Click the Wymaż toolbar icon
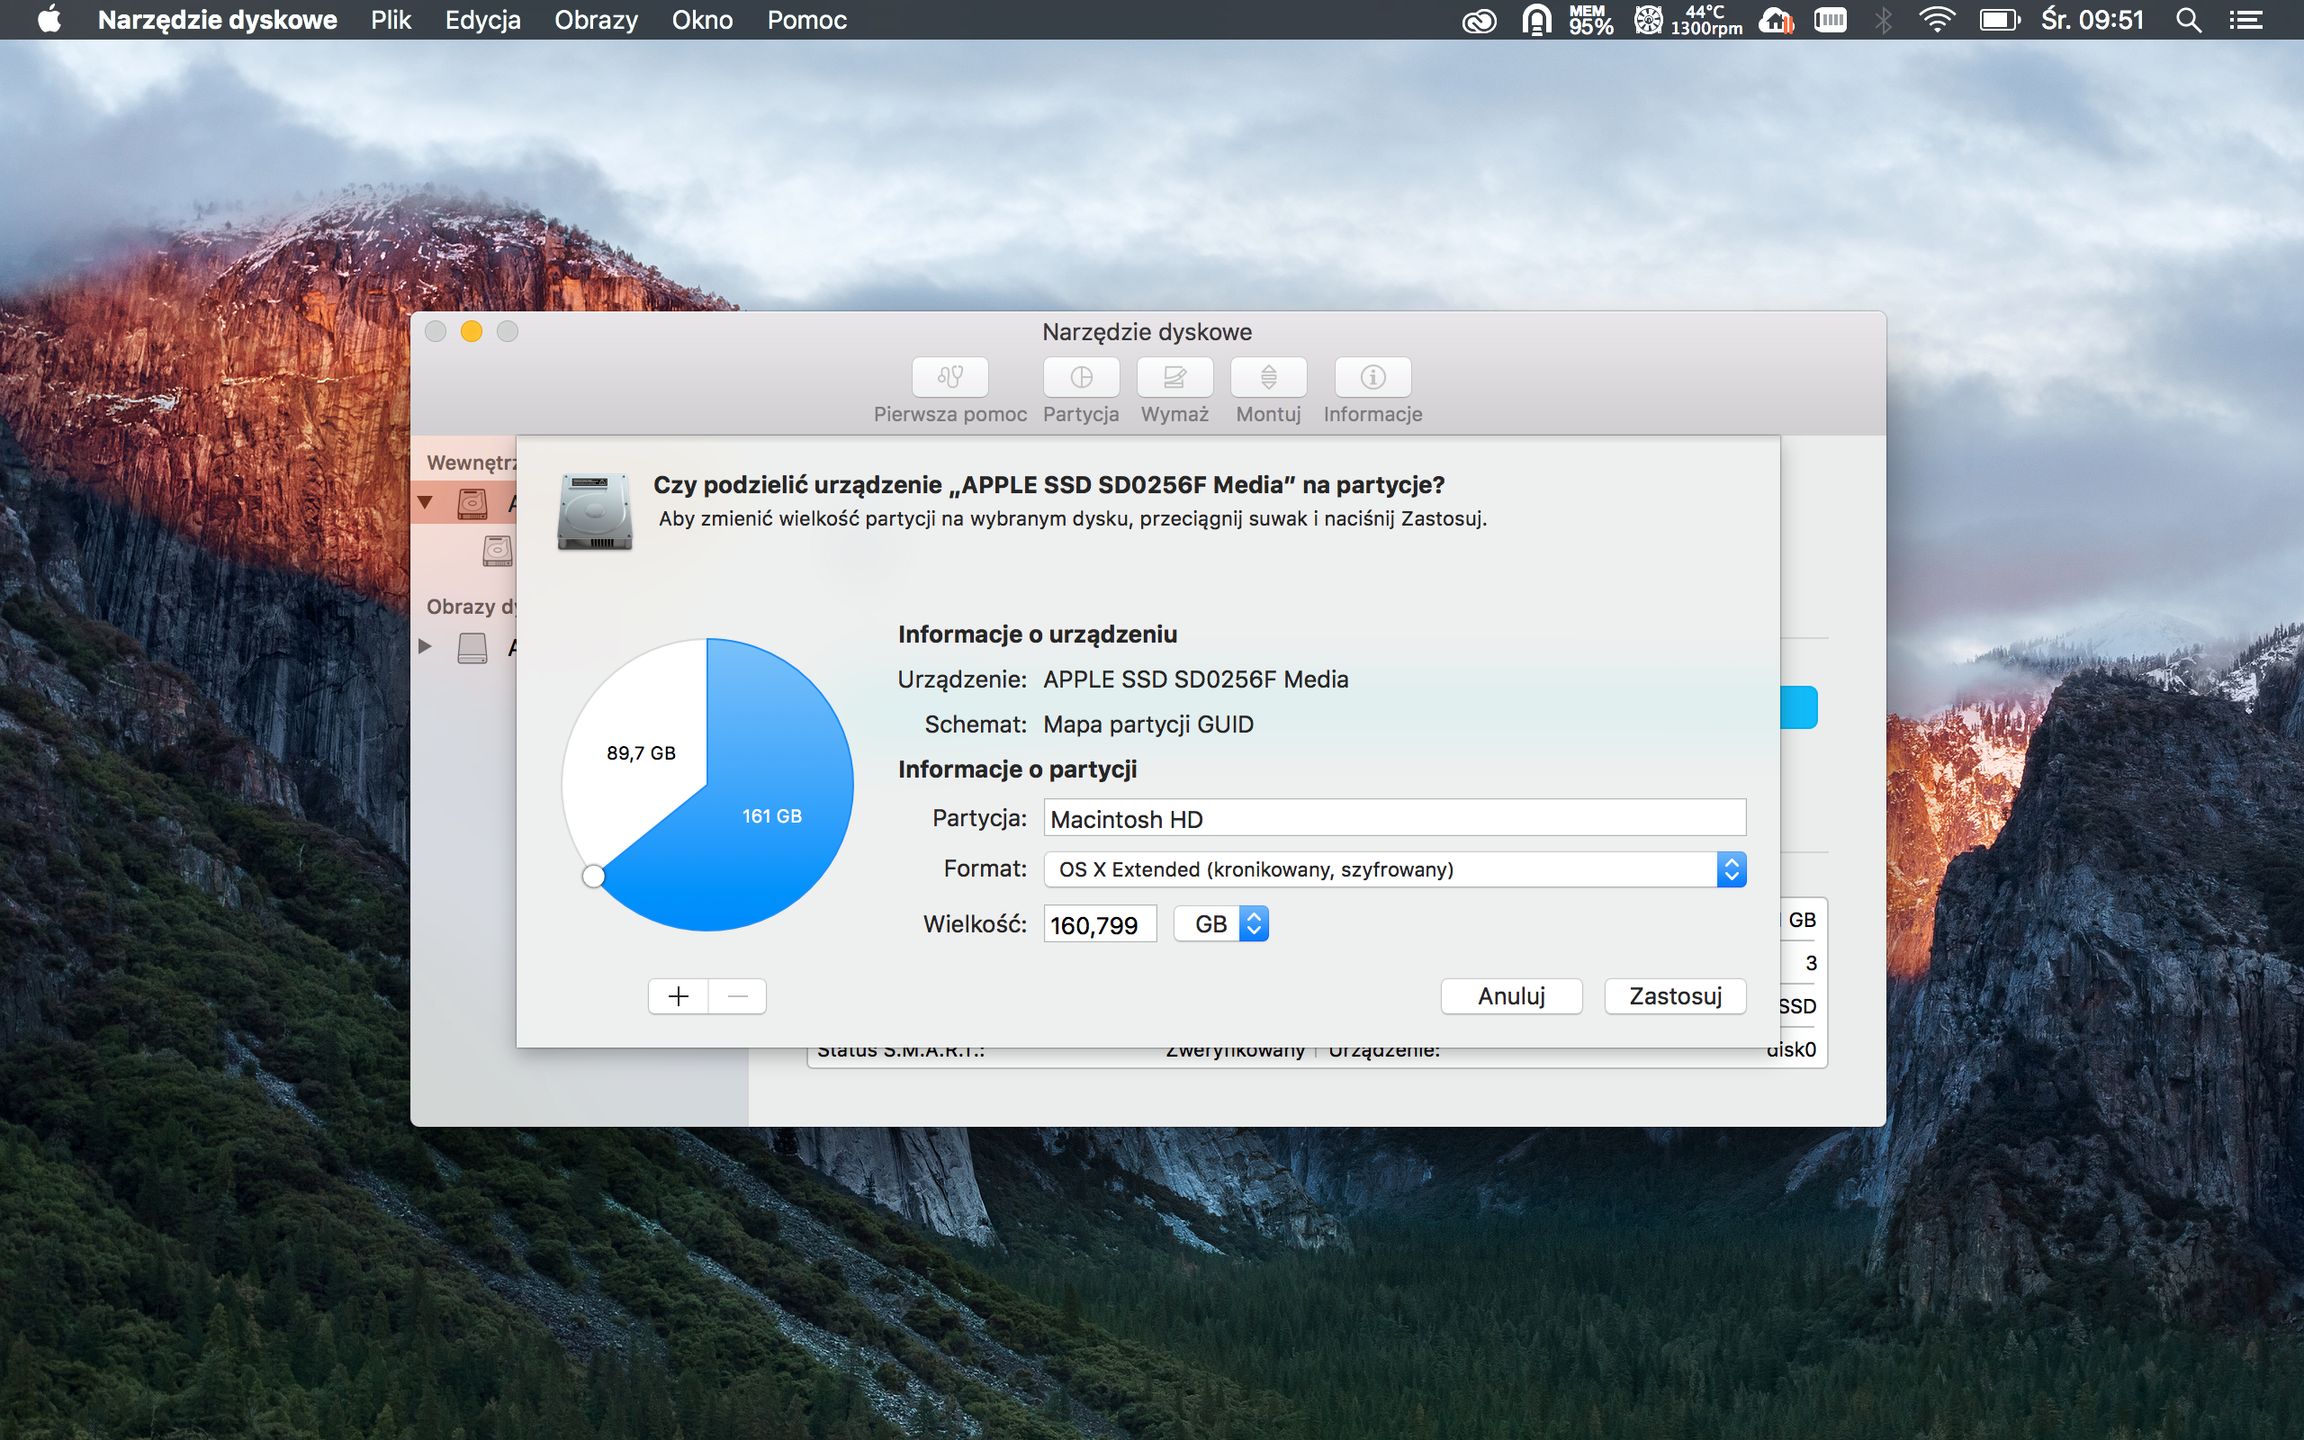2304x1440 pixels. pos(1174,378)
